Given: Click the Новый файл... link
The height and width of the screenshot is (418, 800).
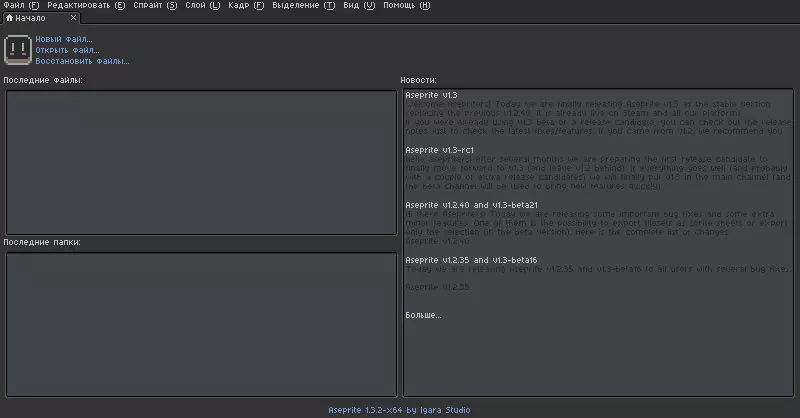Looking at the screenshot, I should point(64,39).
